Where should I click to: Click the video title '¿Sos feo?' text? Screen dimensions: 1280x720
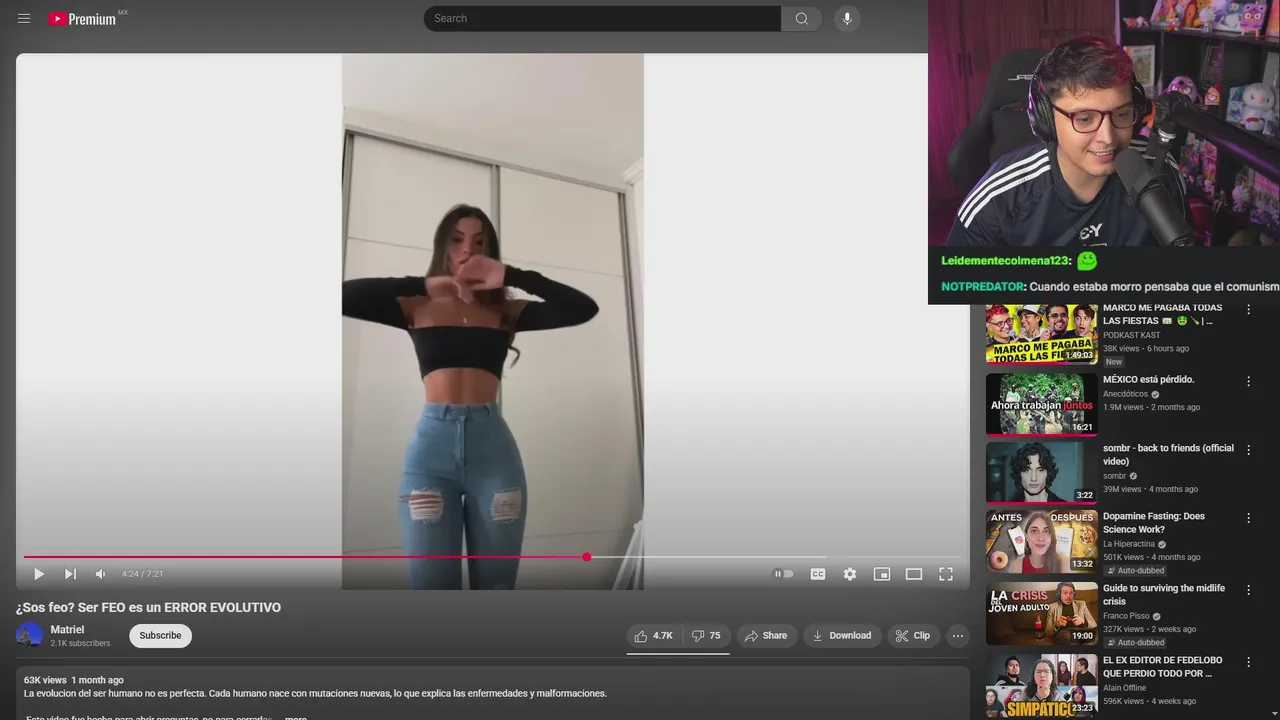(148, 608)
